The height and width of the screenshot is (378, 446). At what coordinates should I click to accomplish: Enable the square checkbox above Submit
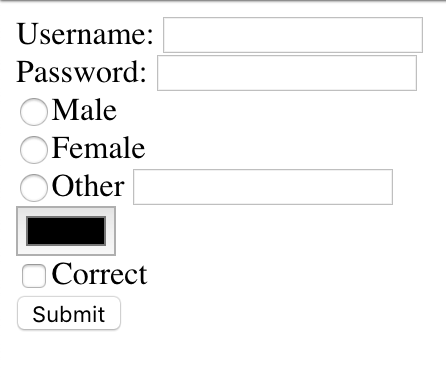click(x=34, y=276)
